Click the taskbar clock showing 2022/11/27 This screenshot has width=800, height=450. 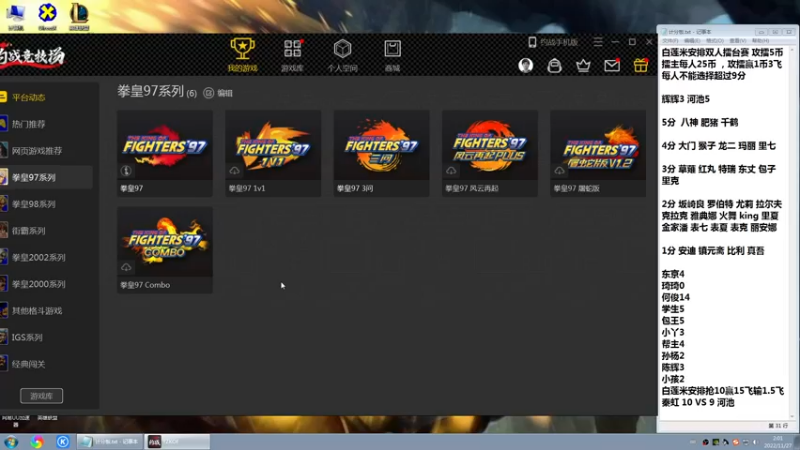coord(778,442)
